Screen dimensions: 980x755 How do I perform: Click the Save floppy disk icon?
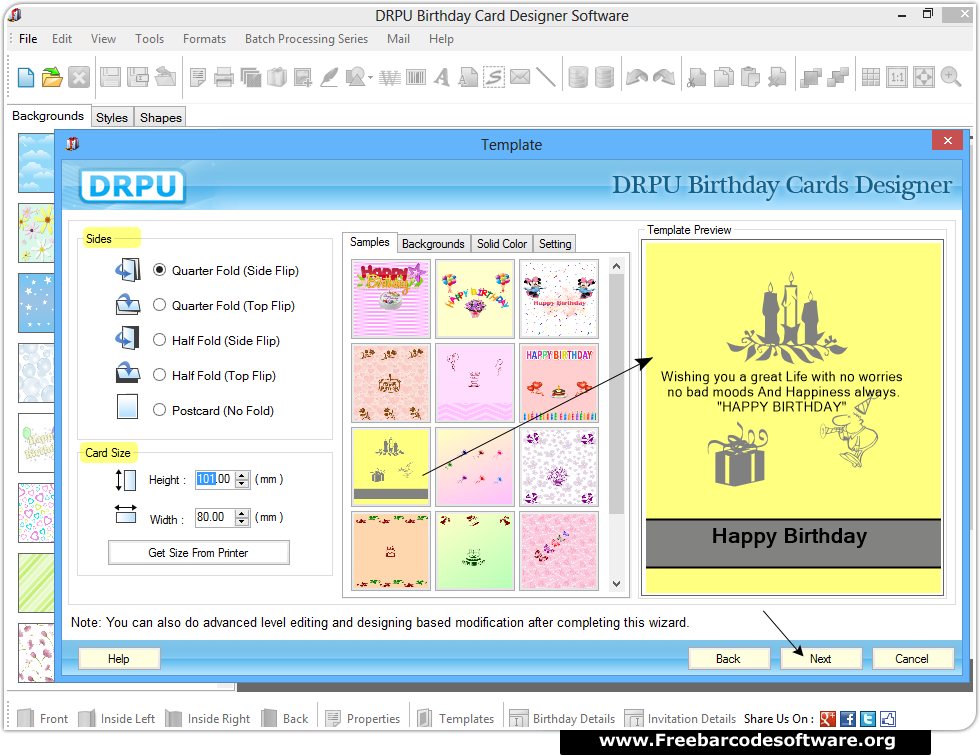click(111, 78)
